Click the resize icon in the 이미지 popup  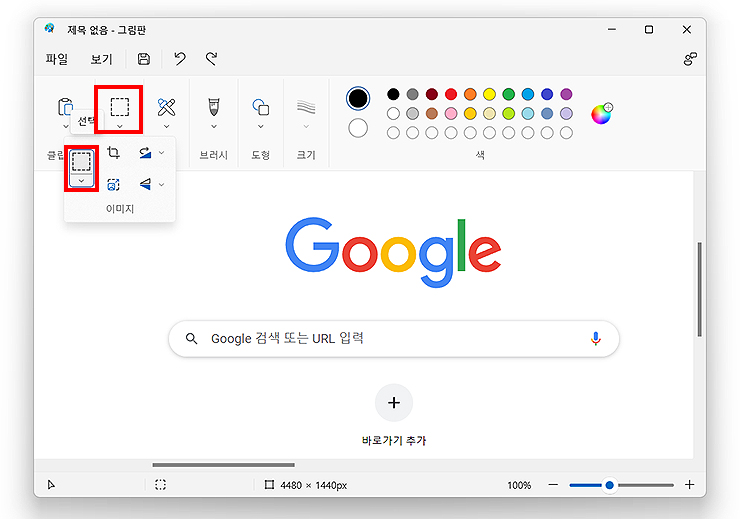113,184
